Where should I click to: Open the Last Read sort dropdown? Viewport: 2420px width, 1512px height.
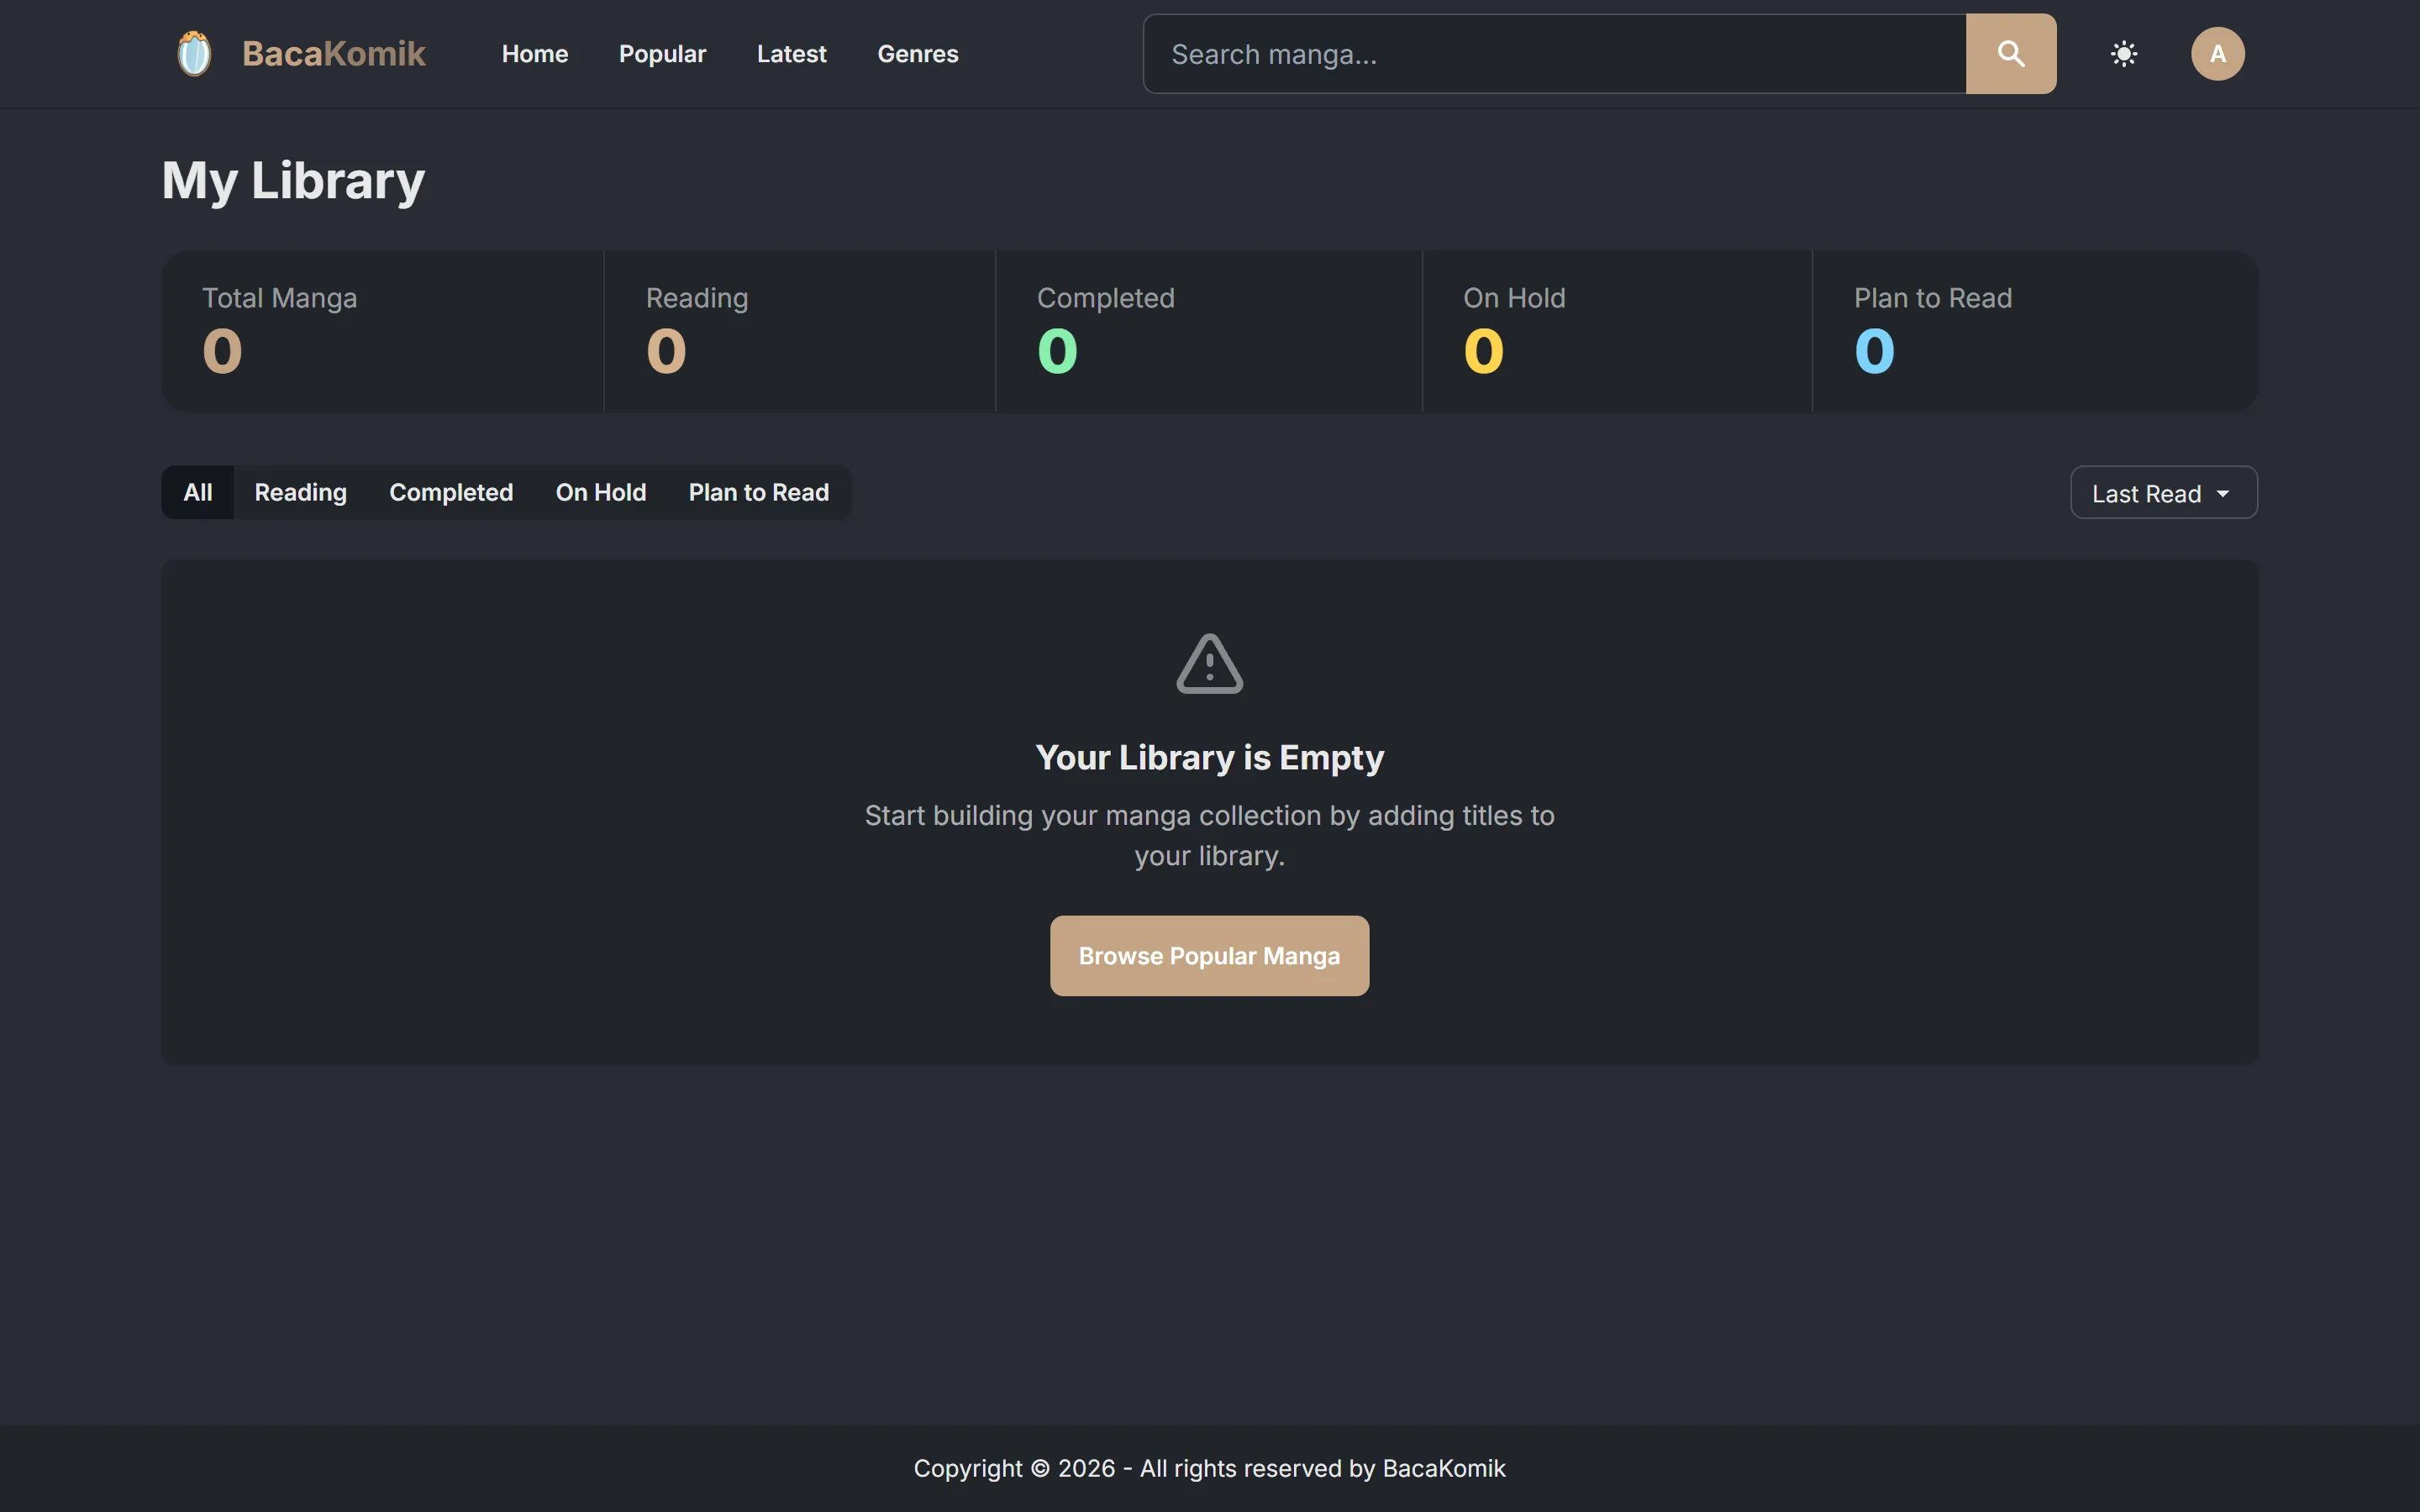click(x=2163, y=493)
